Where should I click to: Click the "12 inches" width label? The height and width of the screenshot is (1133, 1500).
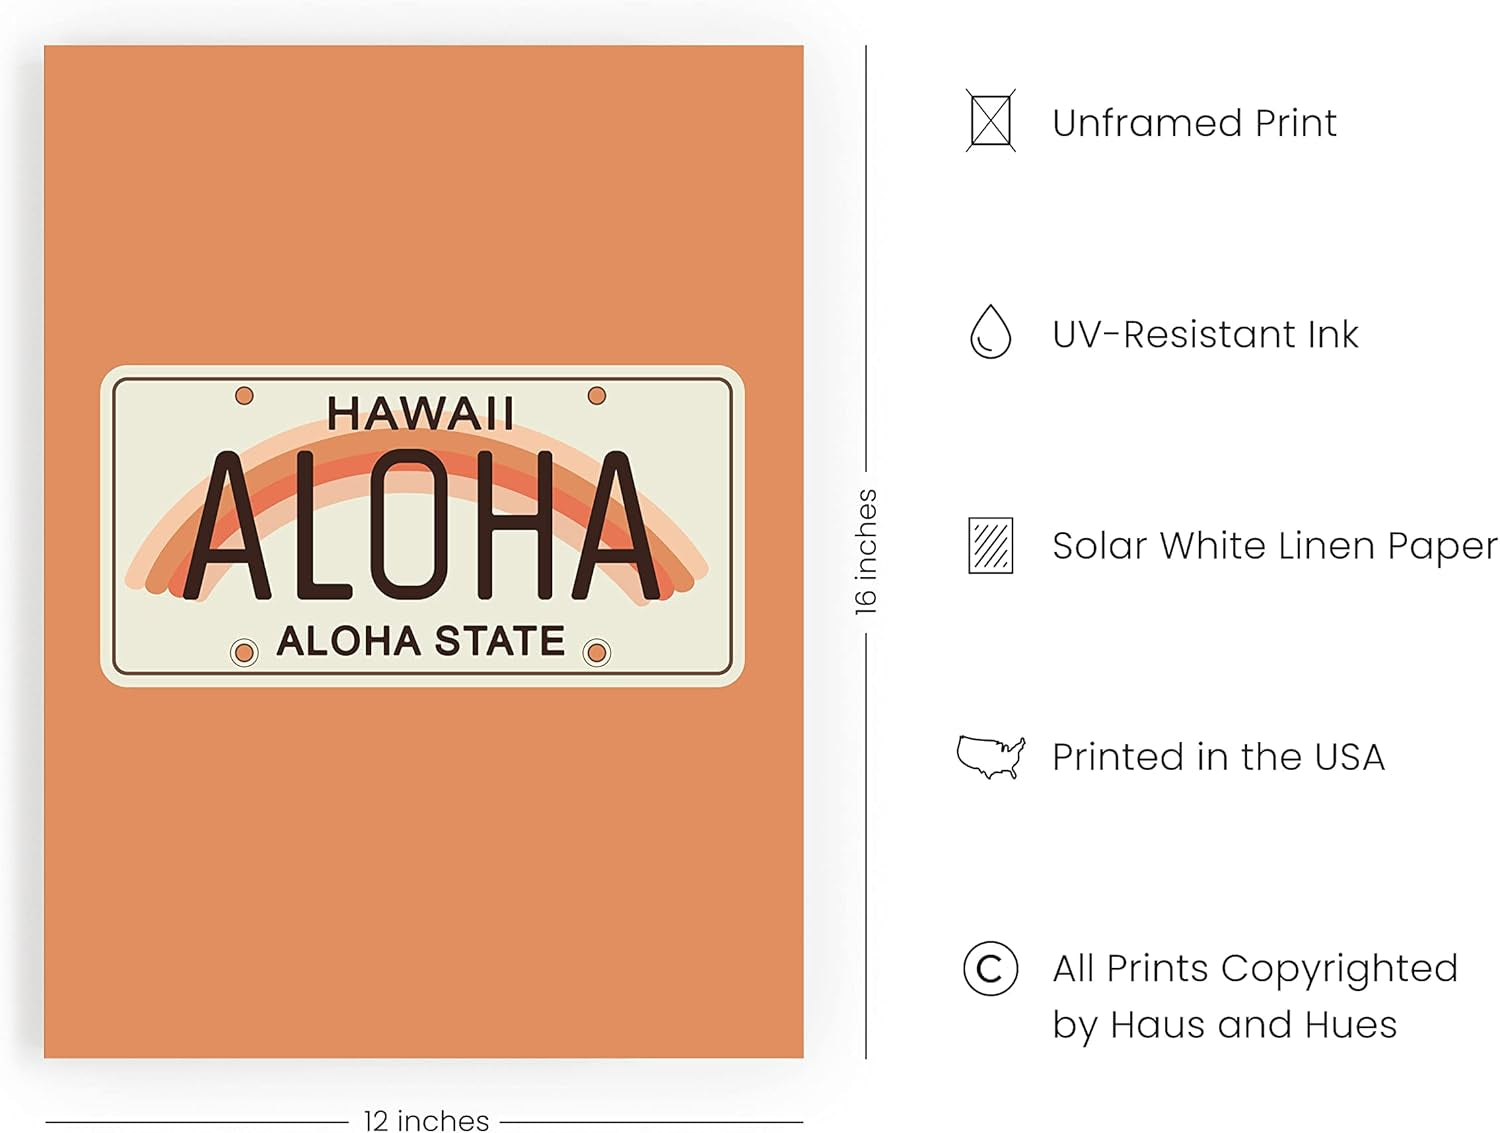(426, 1120)
